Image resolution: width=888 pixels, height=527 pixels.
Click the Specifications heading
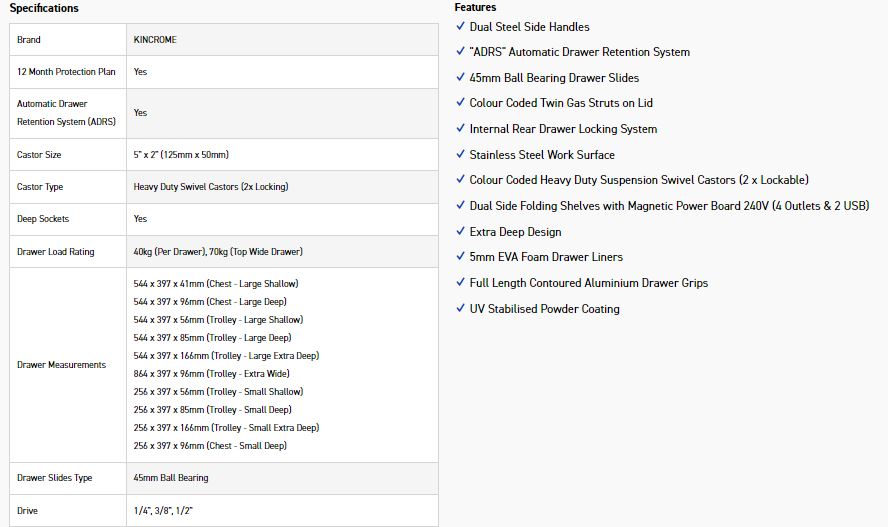pos(44,8)
